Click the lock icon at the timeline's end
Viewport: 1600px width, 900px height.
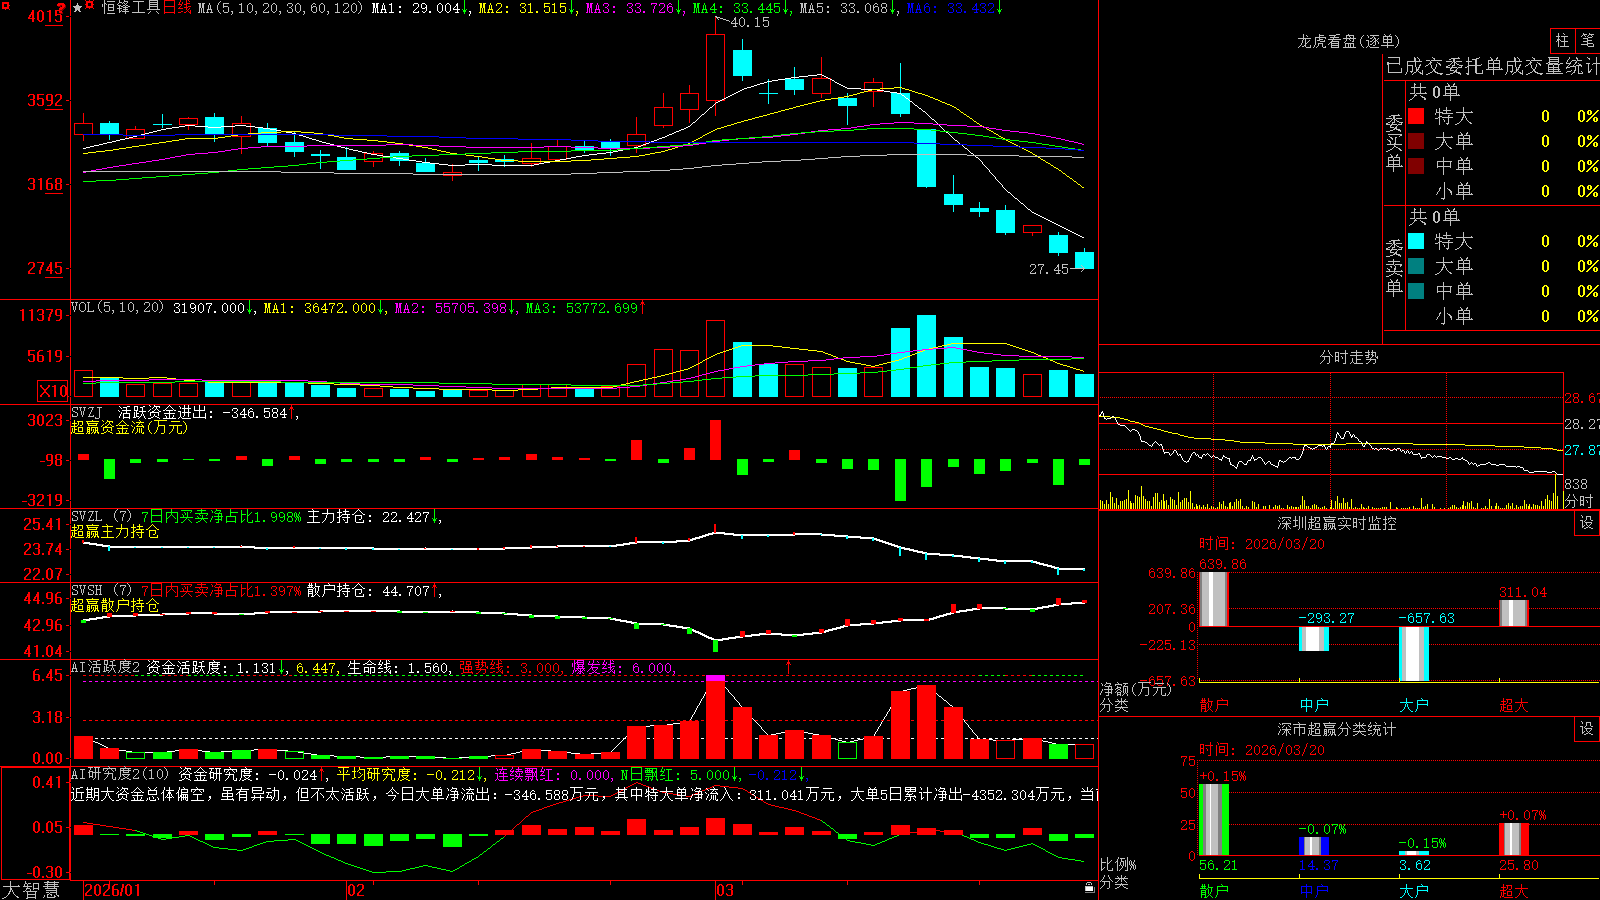1089,888
